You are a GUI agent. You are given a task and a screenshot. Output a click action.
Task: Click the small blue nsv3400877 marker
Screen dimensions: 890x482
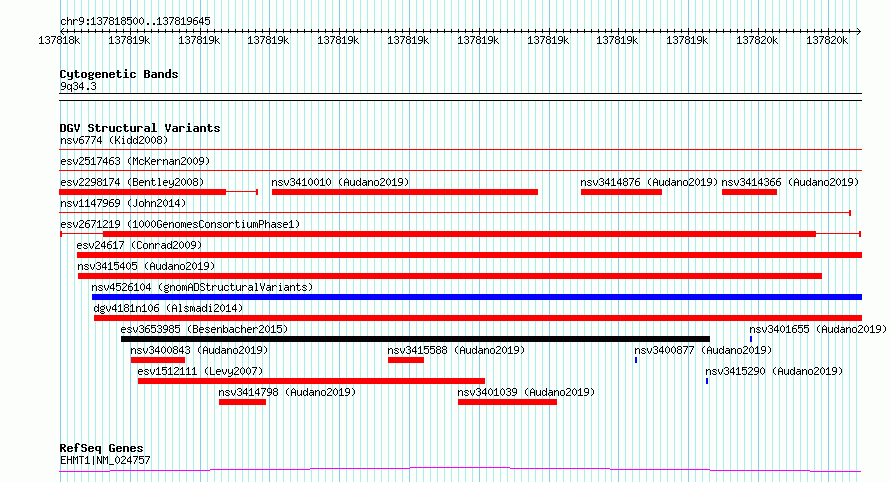point(636,360)
